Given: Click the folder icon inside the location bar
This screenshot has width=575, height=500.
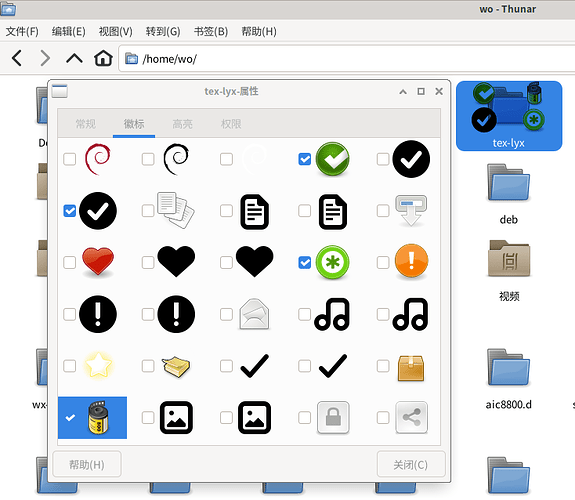Looking at the screenshot, I should click(x=131, y=58).
